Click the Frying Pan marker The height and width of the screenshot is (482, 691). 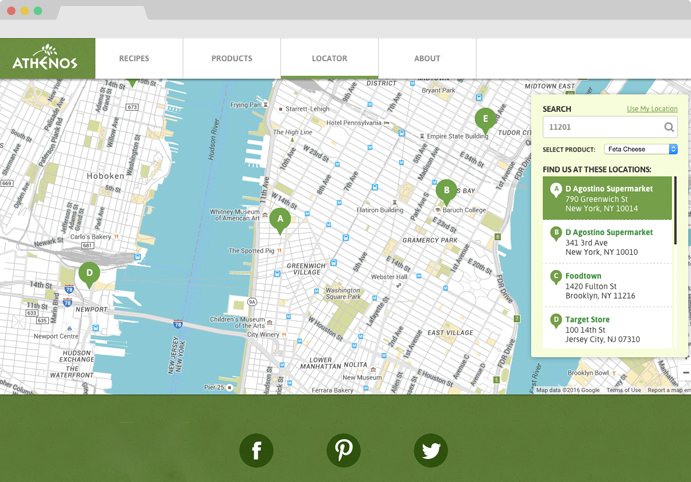(265, 105)
